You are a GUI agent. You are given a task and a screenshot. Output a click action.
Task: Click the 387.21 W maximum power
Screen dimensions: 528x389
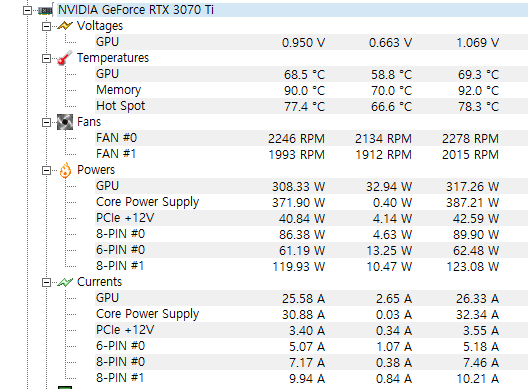coord(472,203)
